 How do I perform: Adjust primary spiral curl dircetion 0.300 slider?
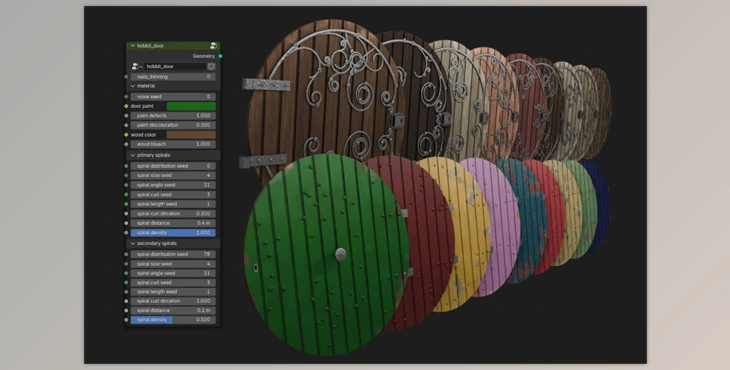pyautogui.click(x=173, y=214)
